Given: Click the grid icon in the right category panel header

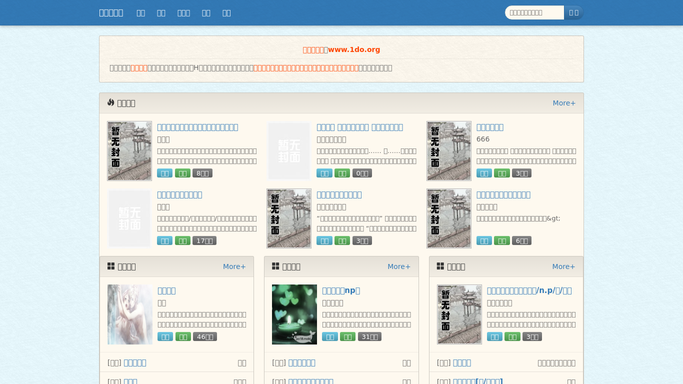Looking at the screenshot, I should point(440,266).
